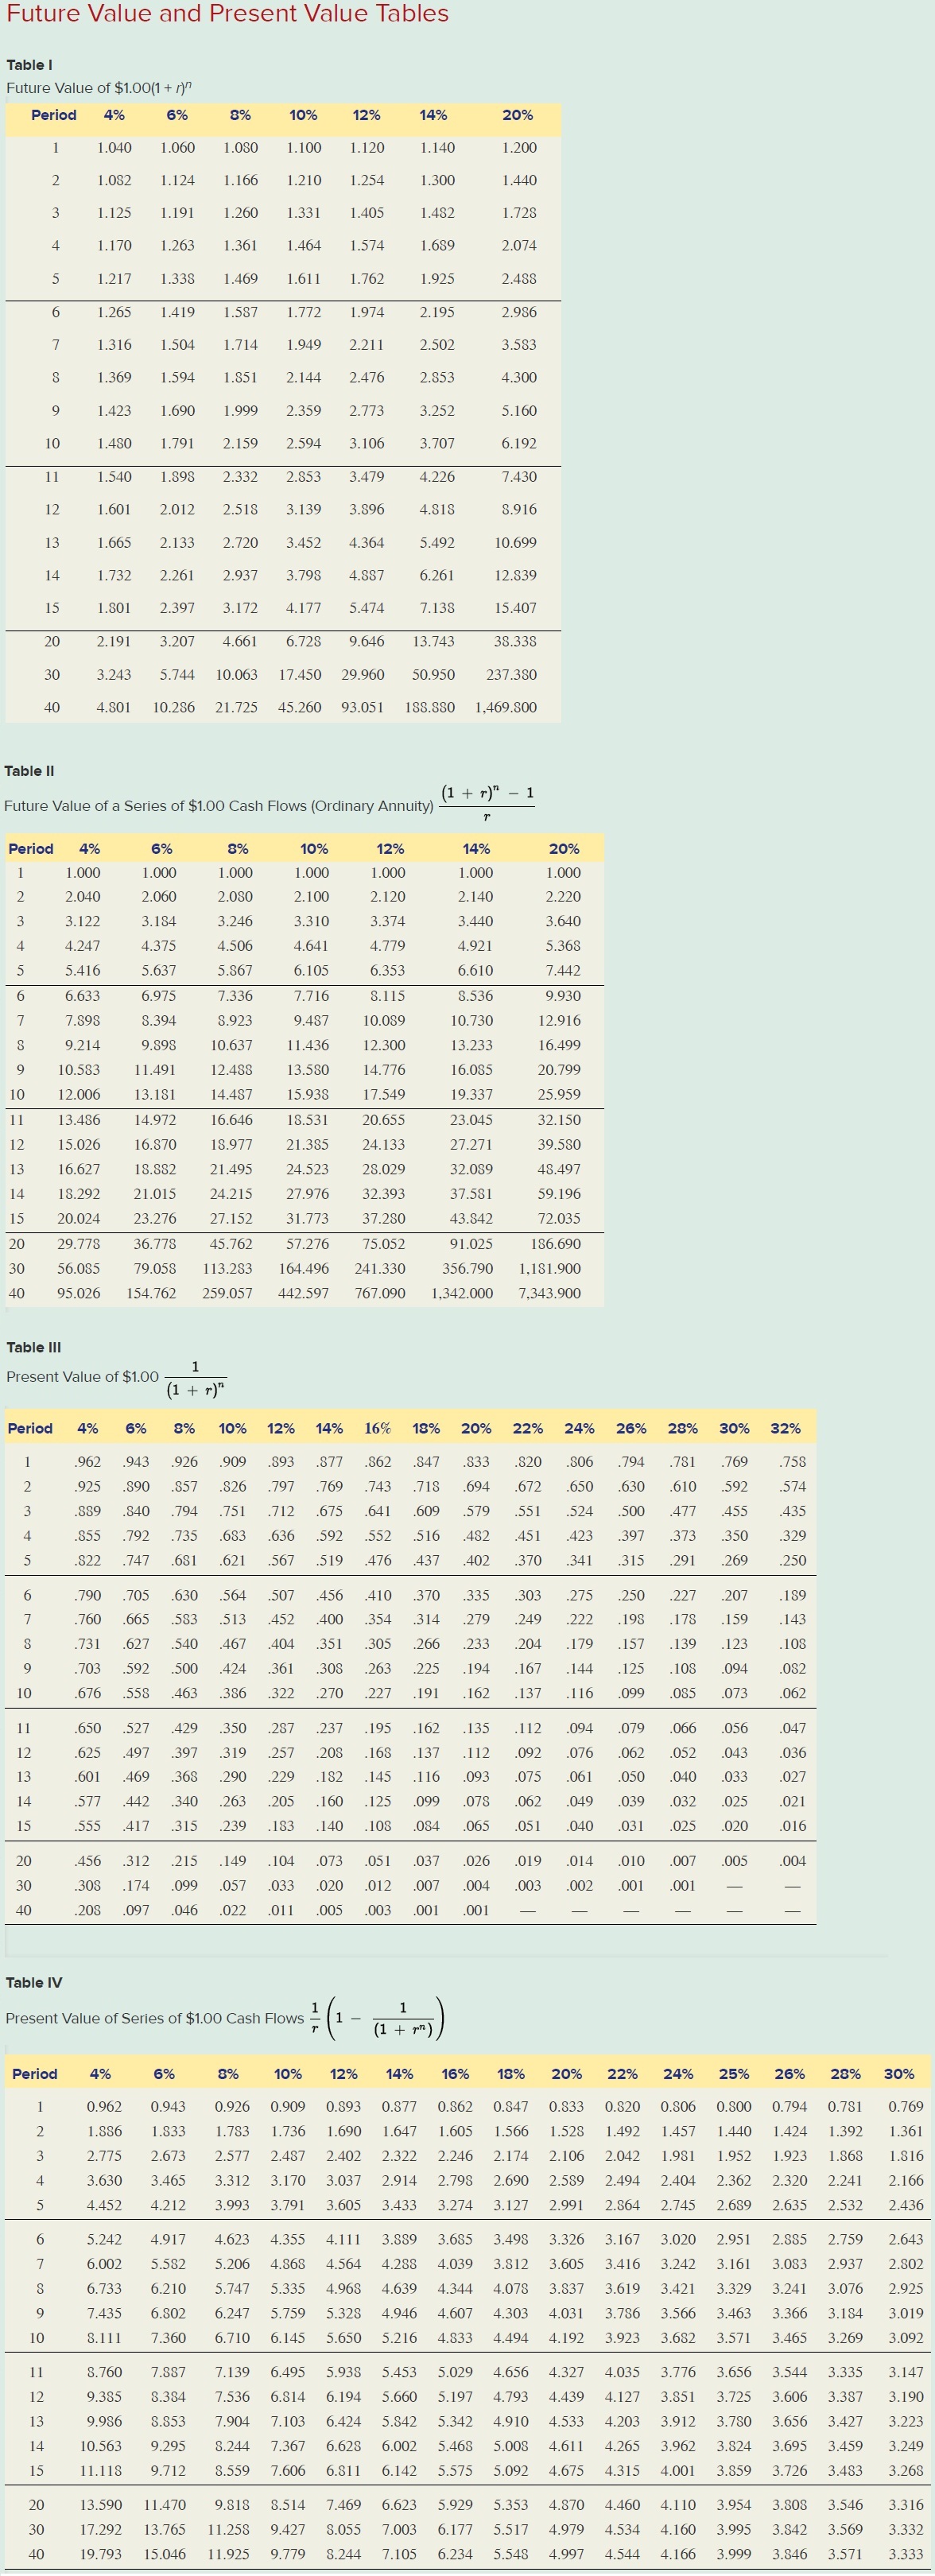Select the 'Table I' heading
935x2576 pixels.
click(29, 65)
